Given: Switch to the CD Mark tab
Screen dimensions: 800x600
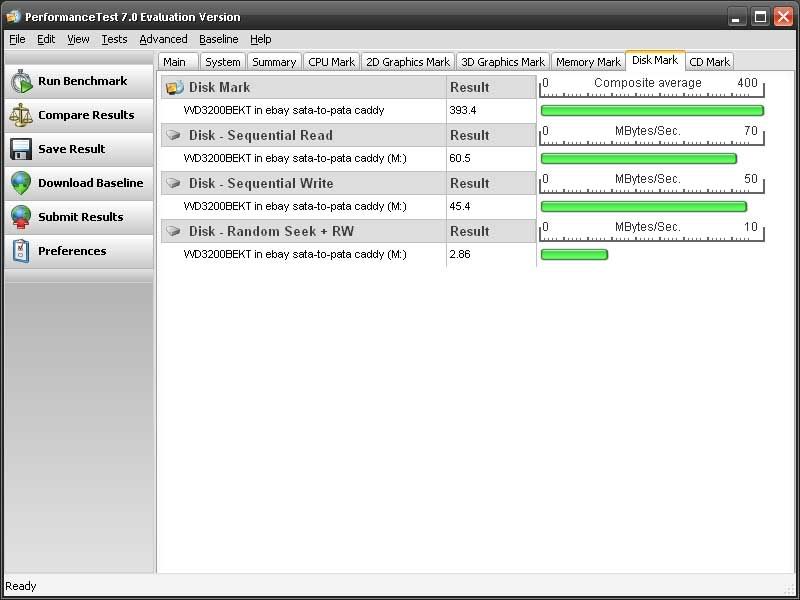Looking at the screenshot, I should pos(709,62).
